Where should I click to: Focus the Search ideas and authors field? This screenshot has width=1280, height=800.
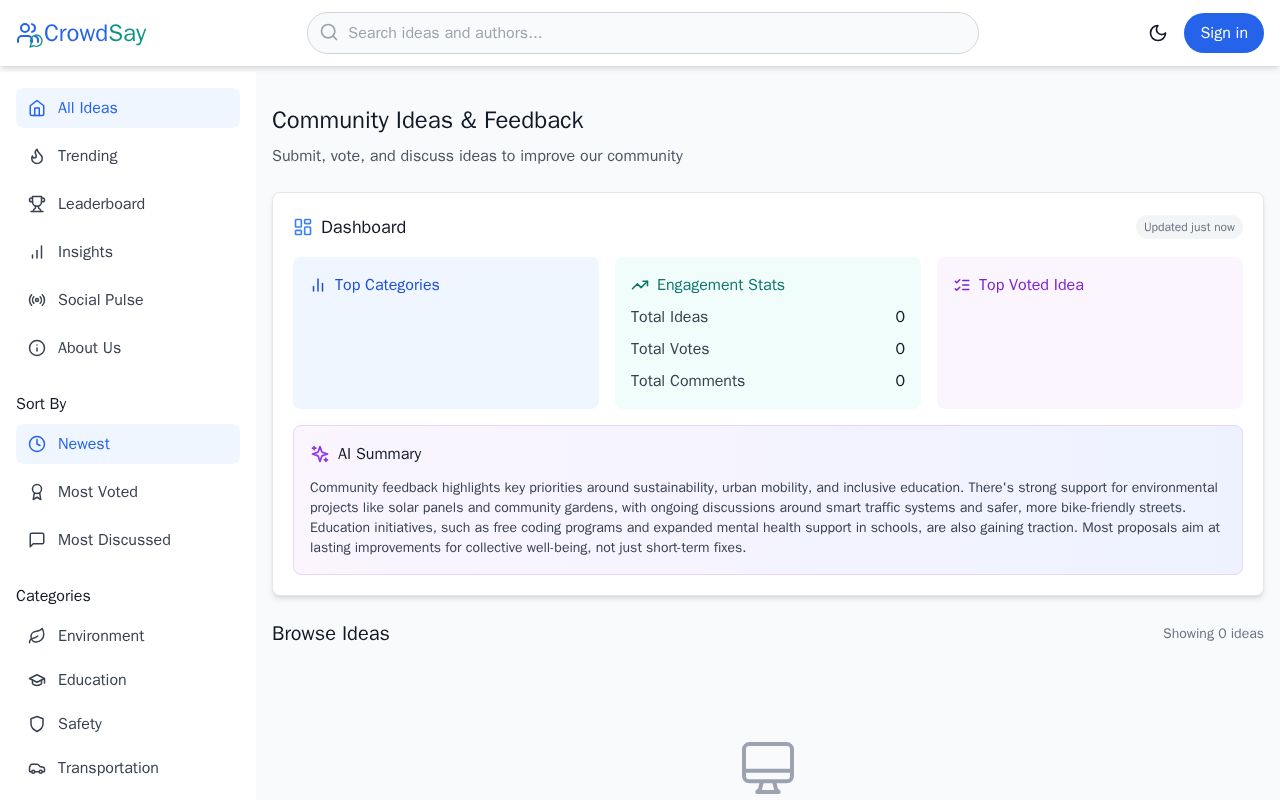click(643, 33)
